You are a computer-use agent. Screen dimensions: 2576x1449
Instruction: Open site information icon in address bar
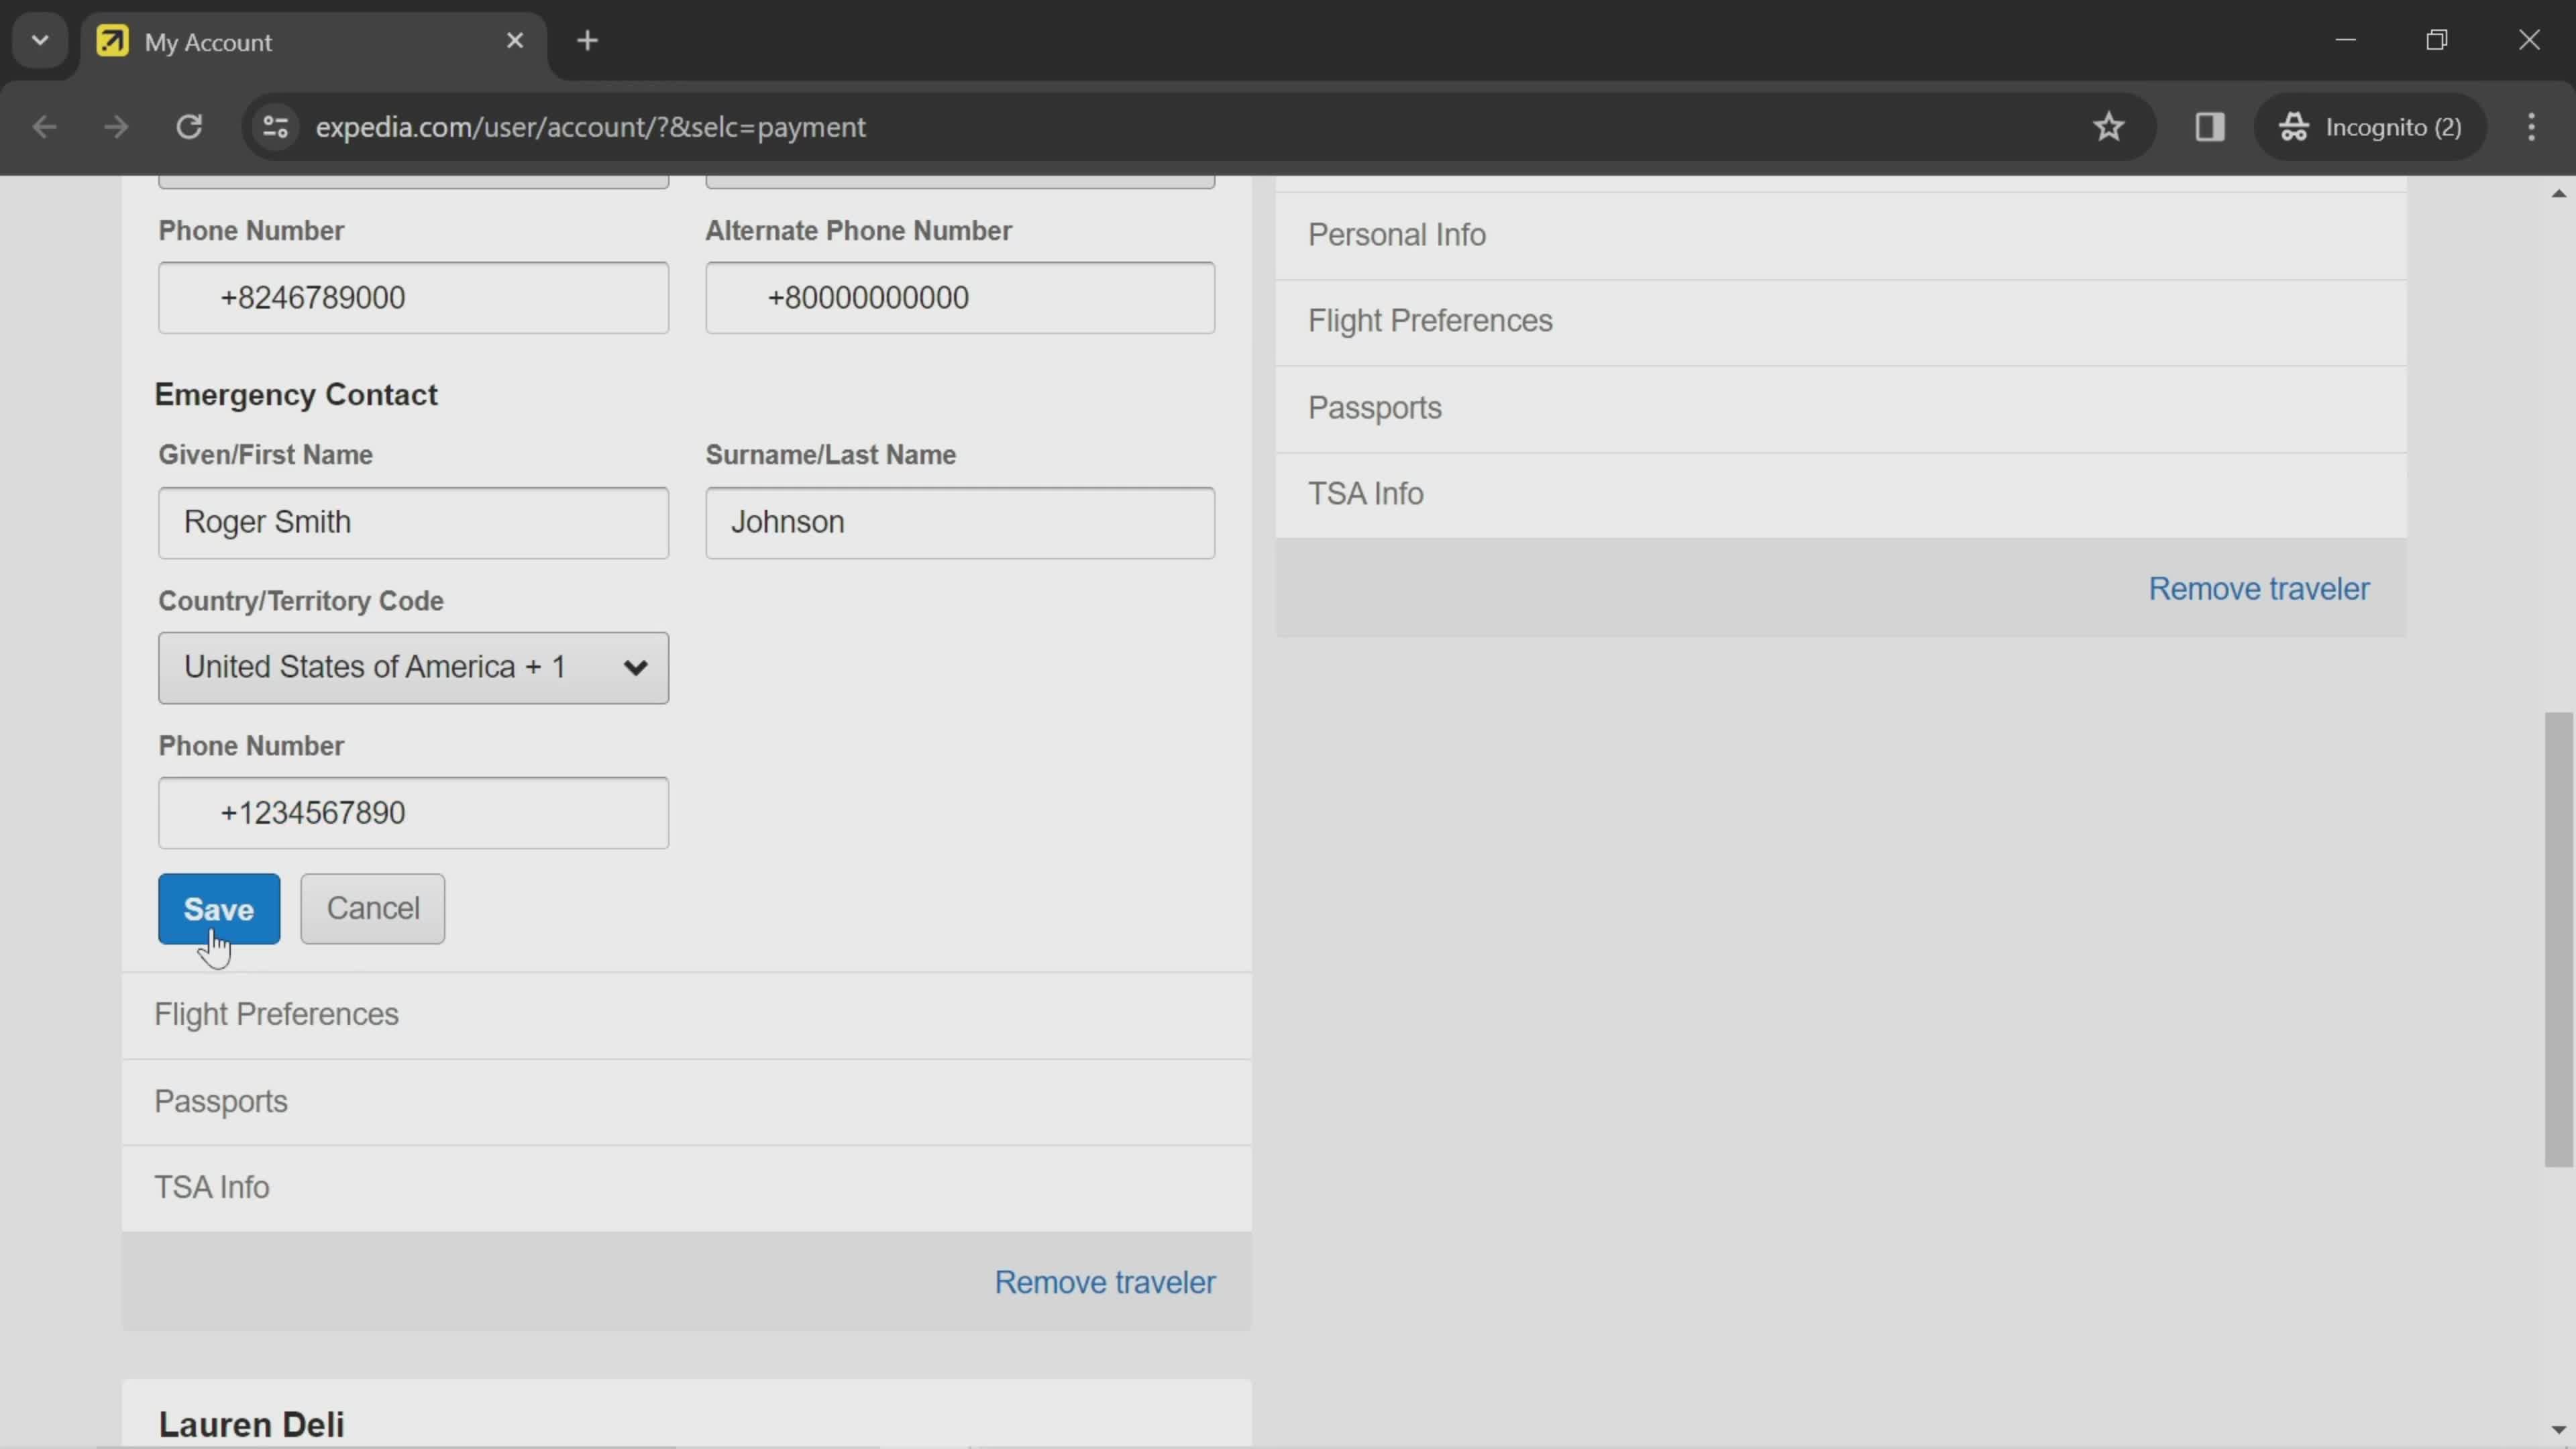[276, 127]
